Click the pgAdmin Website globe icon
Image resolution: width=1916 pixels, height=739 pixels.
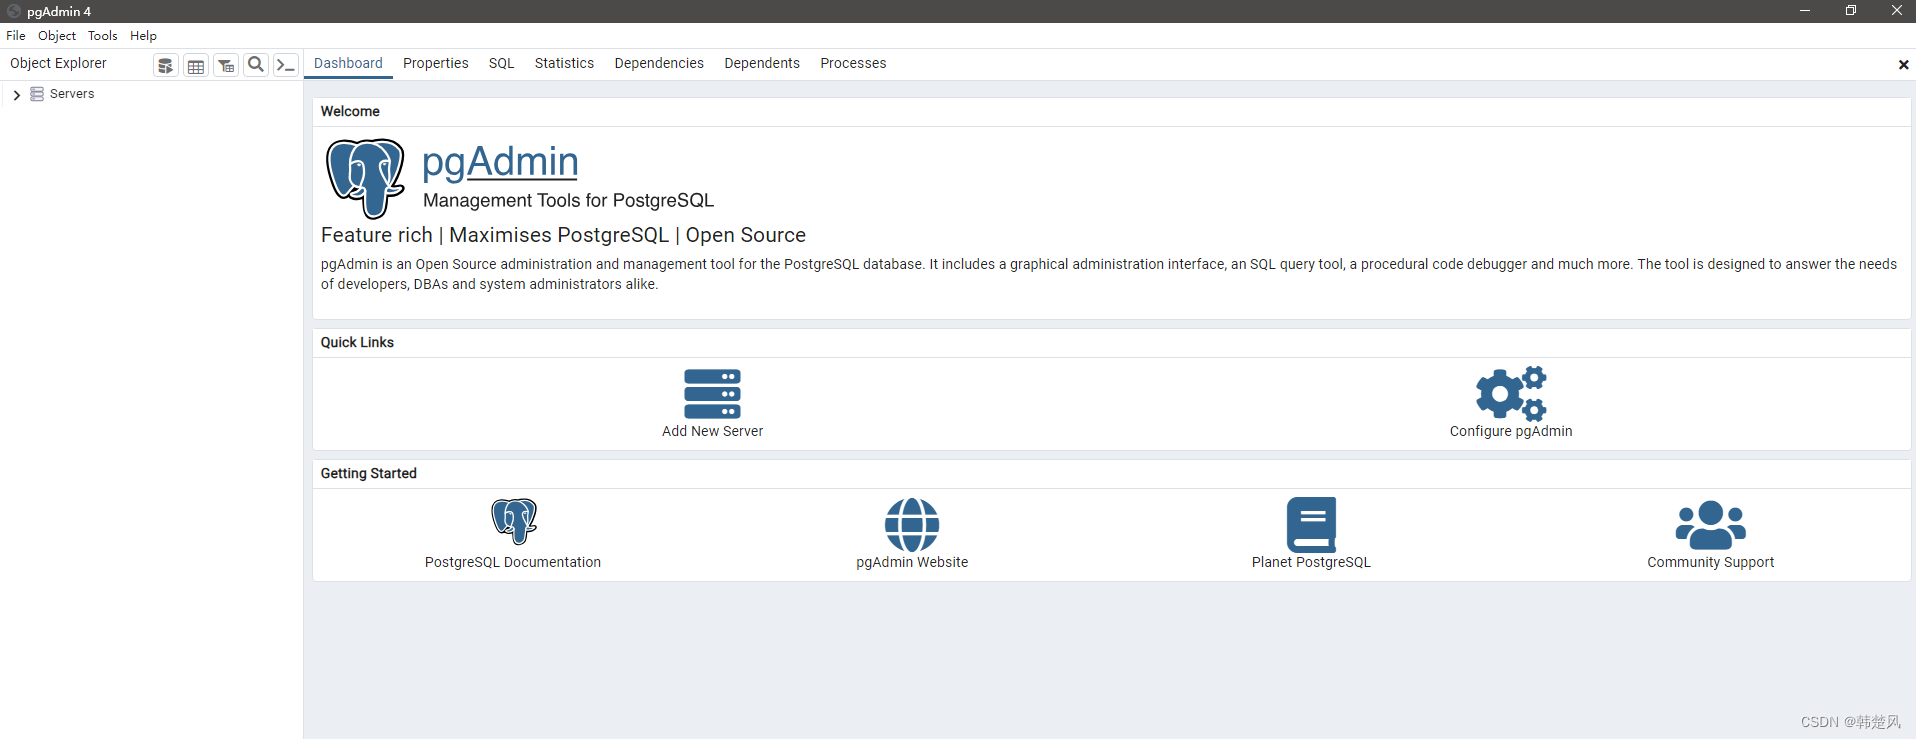coord(912,525)
